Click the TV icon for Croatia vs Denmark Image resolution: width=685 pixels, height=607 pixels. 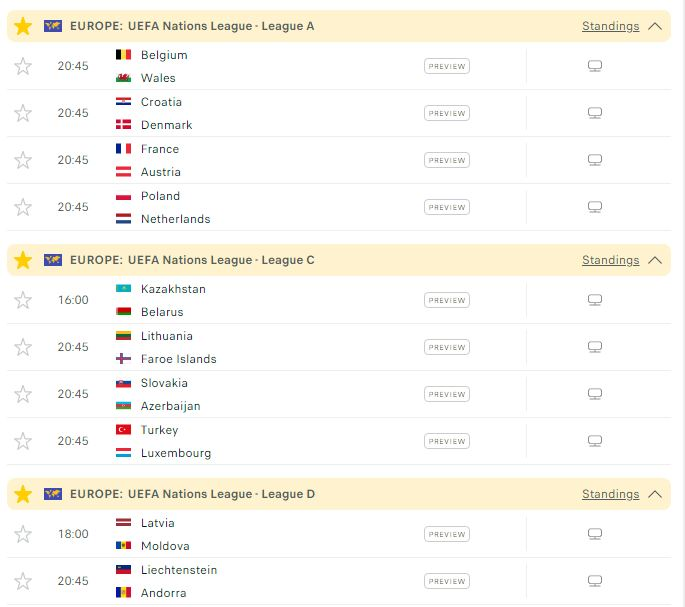point(595,113)
